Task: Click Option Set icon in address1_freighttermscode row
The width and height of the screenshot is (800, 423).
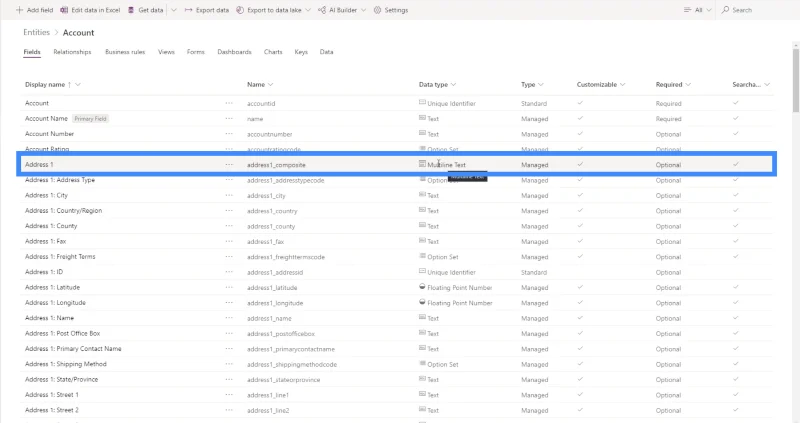Action: (x=422, y=256)
